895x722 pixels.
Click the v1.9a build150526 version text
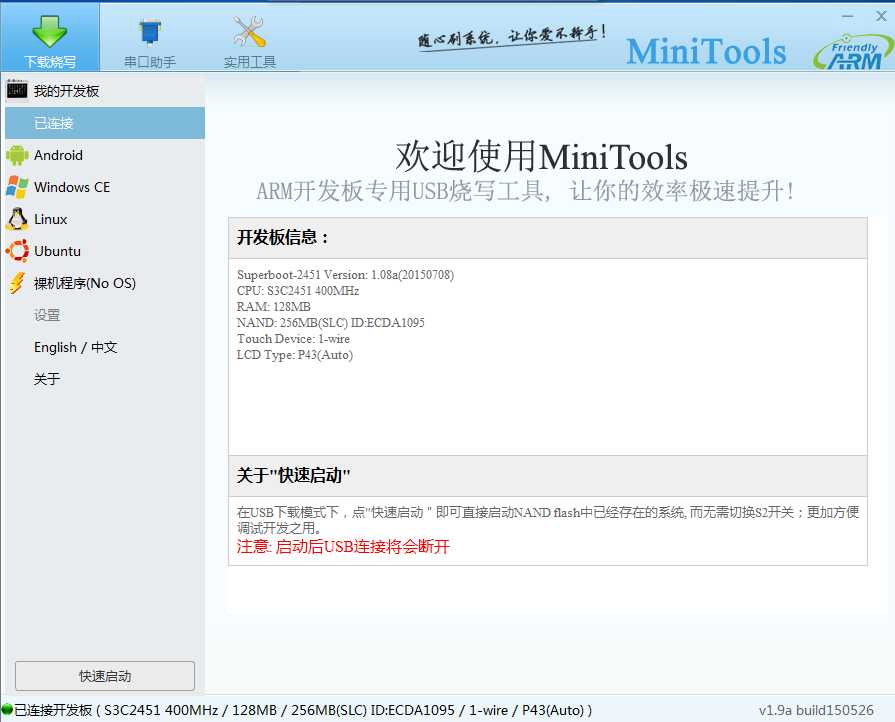(816, 710)
